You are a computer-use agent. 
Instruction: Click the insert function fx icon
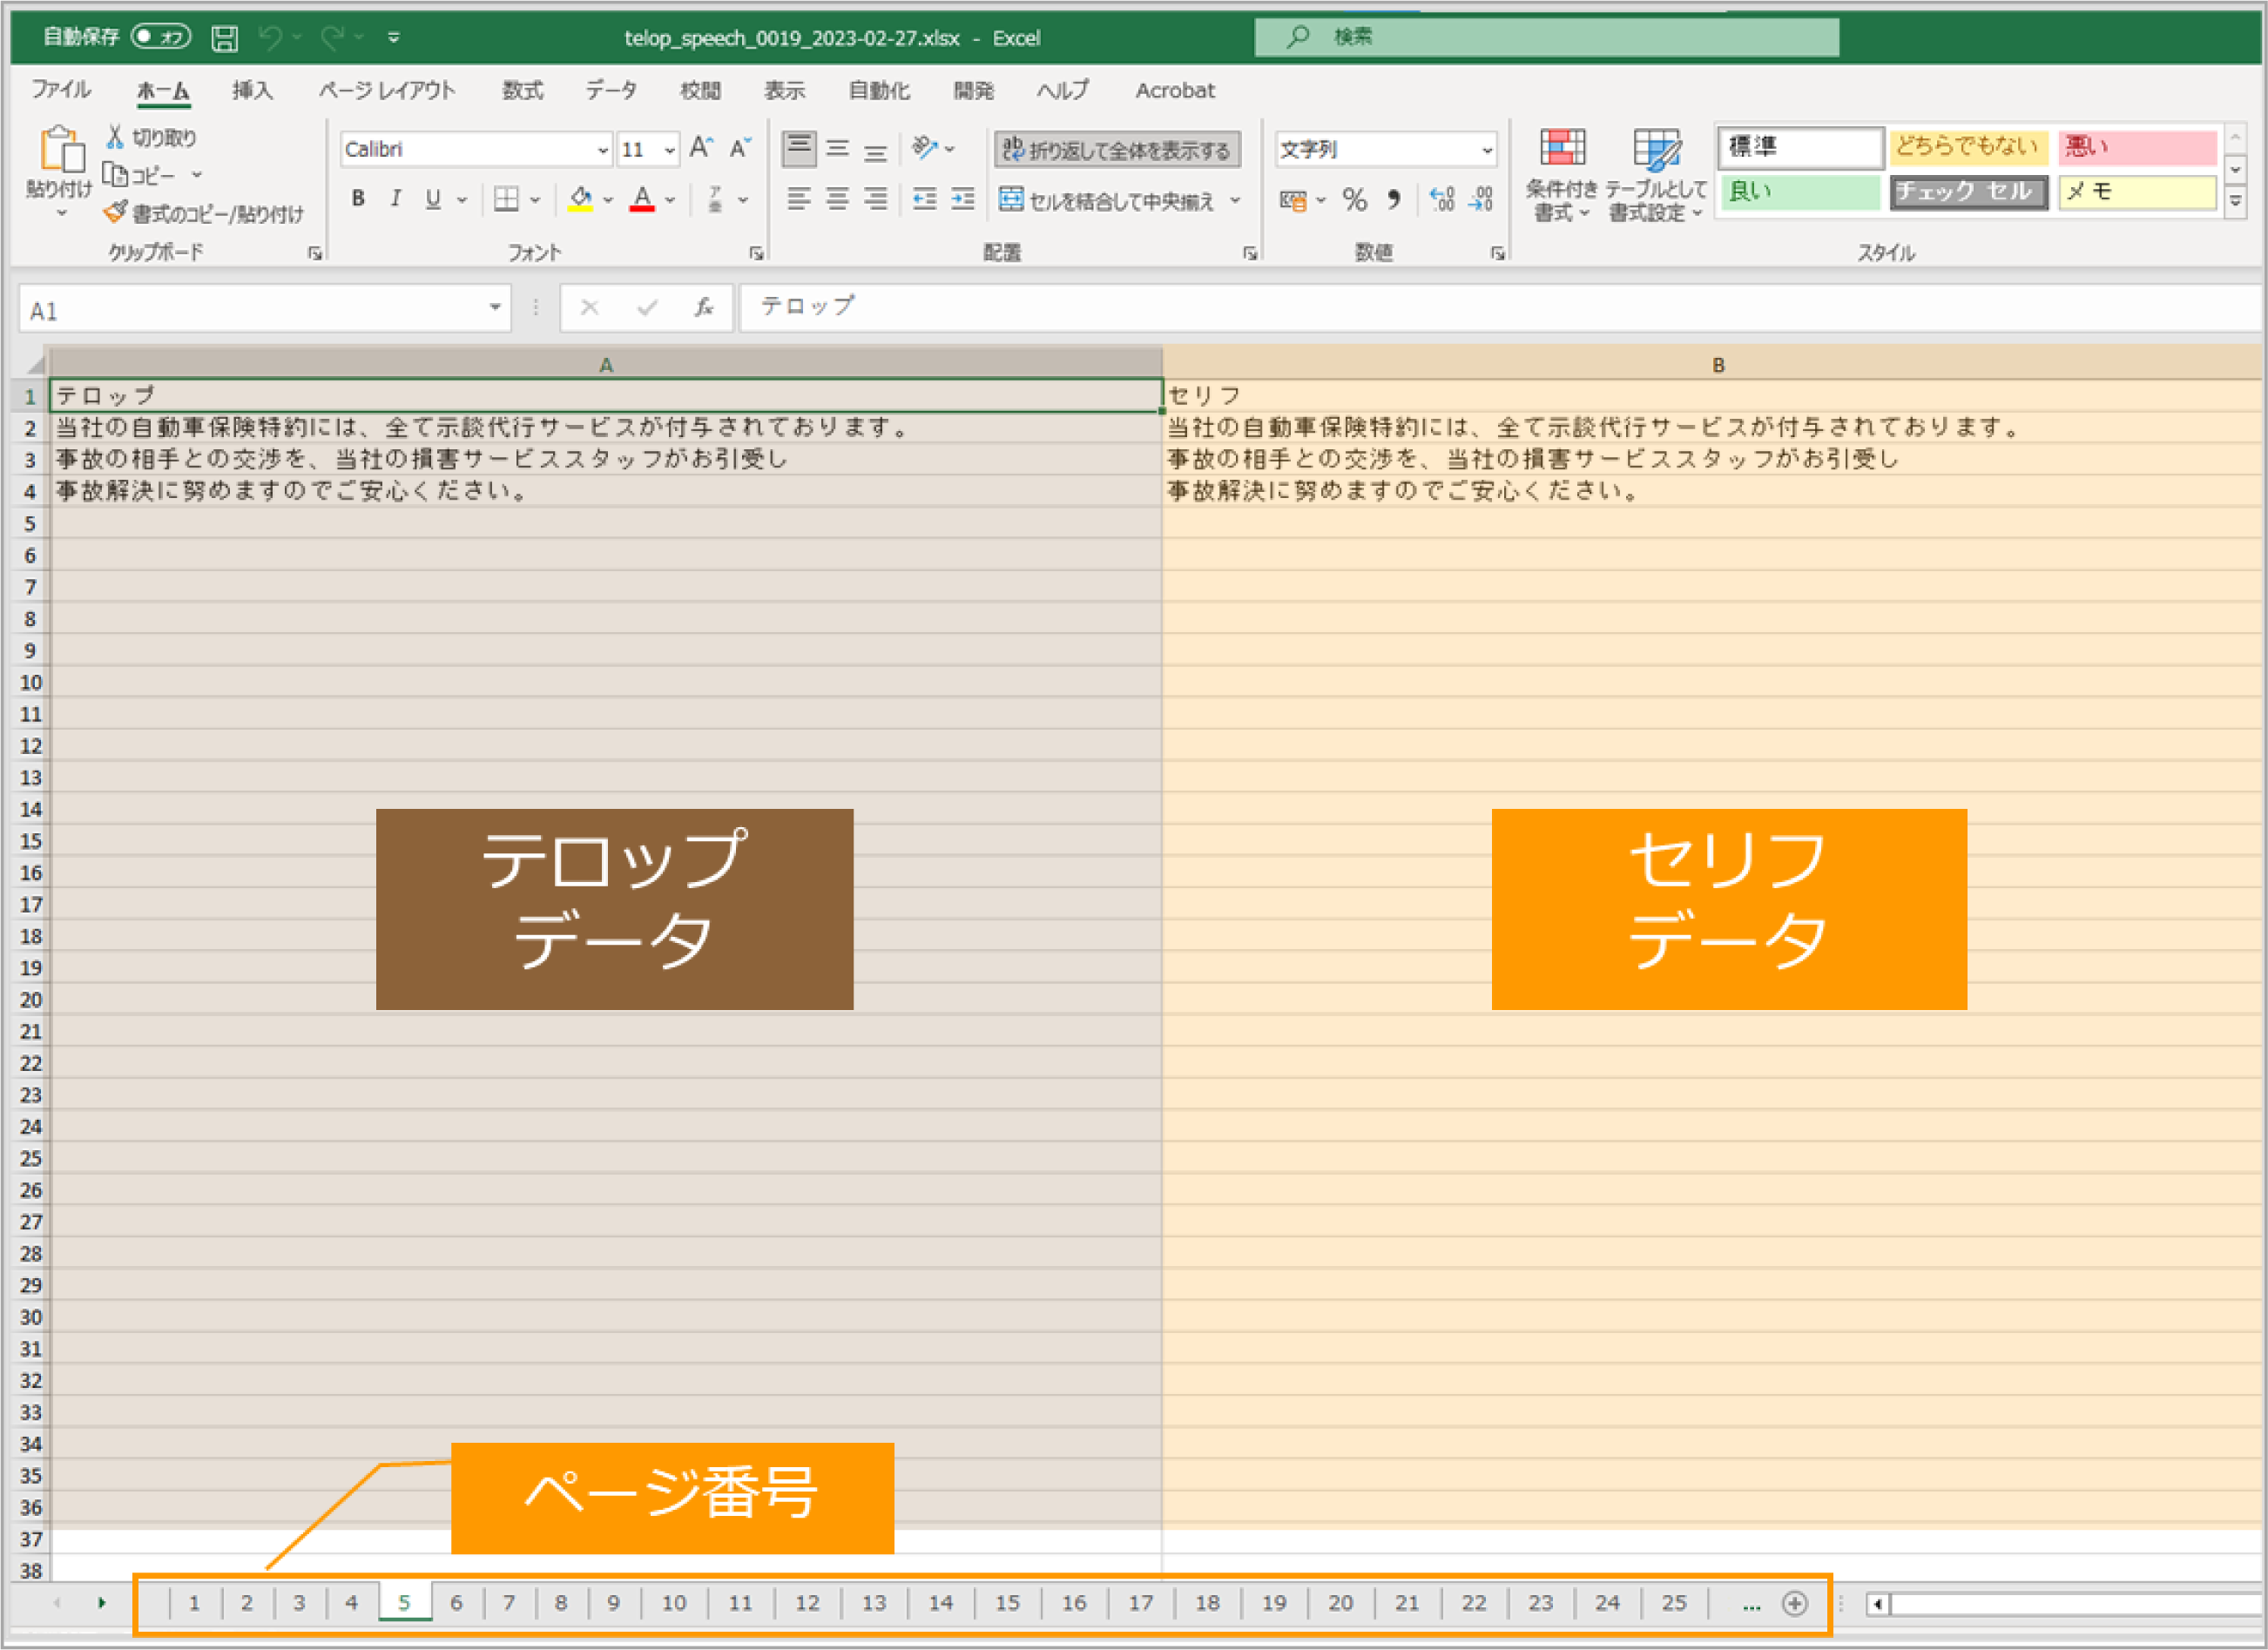[x=704, y=307]
